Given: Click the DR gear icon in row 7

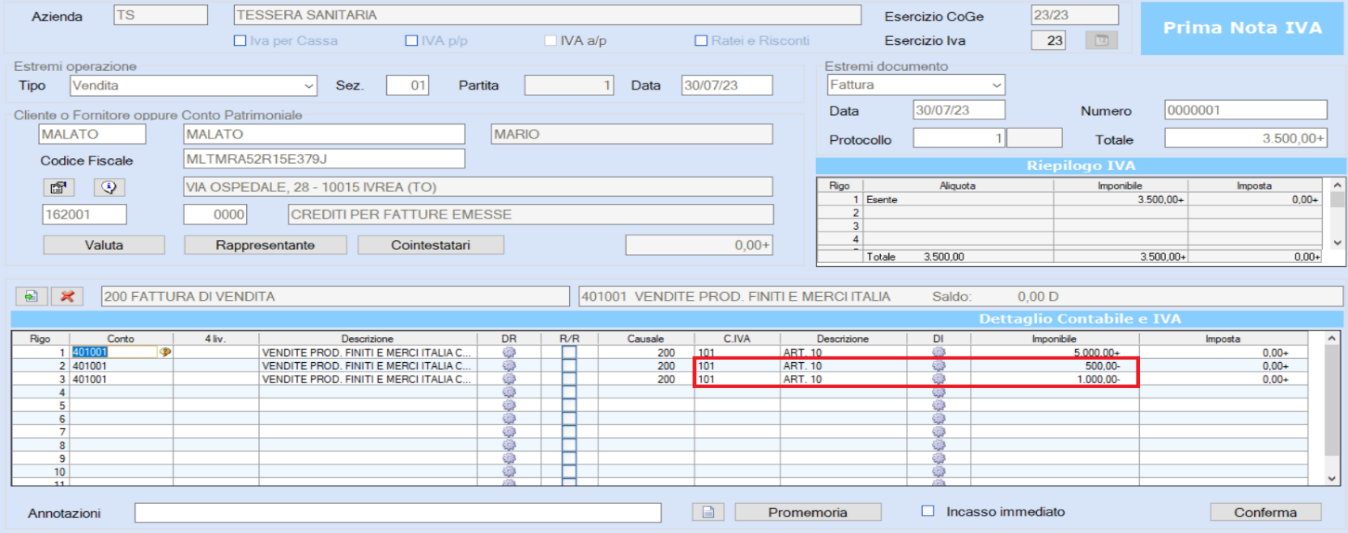Looking at the screenshot, I should (x=508, y=432).
